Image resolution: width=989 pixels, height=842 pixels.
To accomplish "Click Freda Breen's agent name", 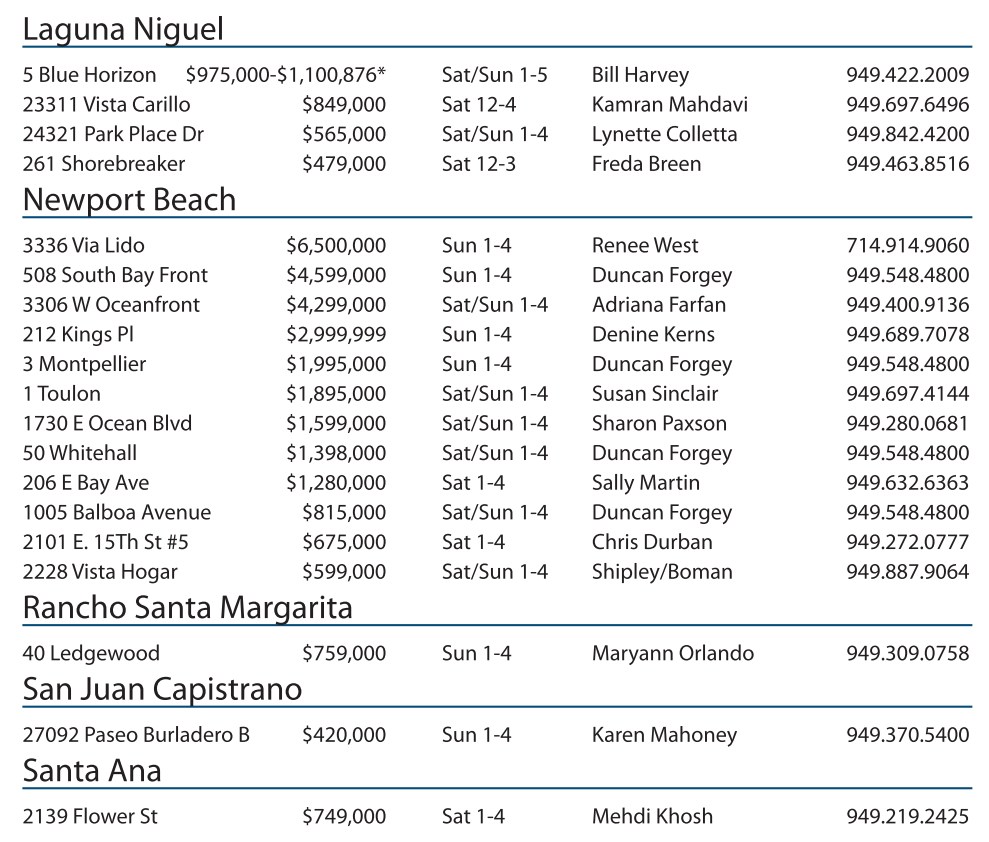I will pos(646,164).
